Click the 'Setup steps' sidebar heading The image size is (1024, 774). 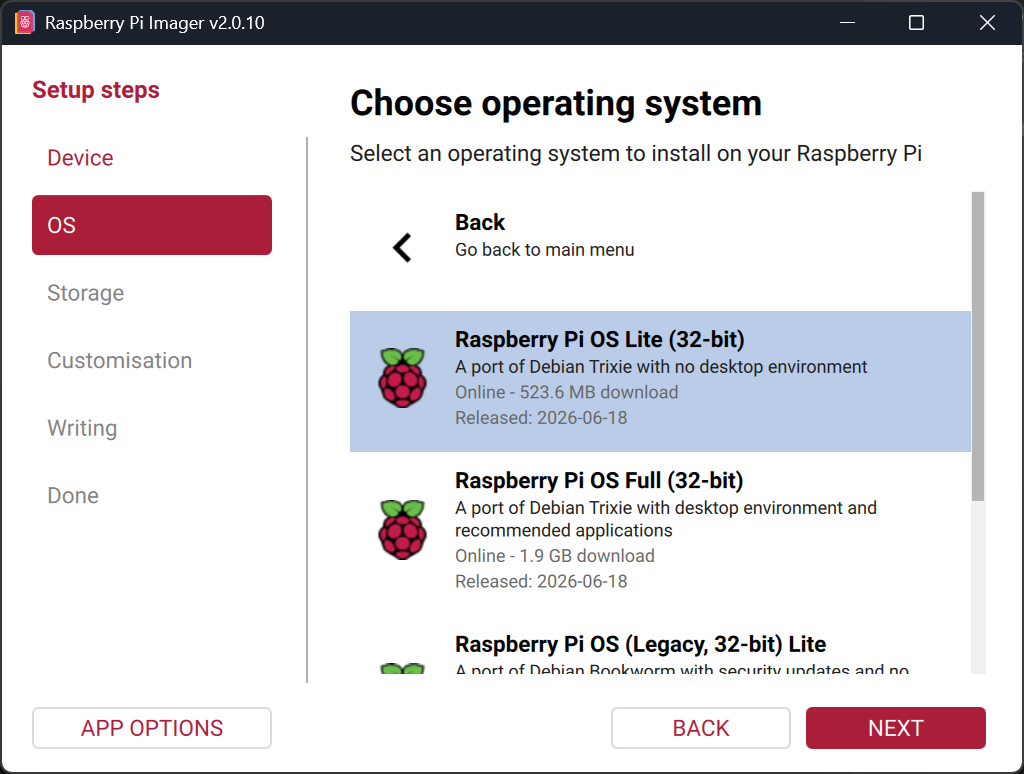(96, 90)
